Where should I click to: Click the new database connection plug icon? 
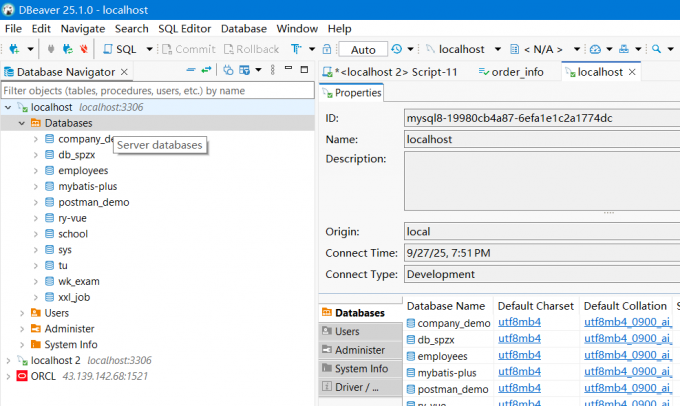pyautogui.click(x=13, y=49)
